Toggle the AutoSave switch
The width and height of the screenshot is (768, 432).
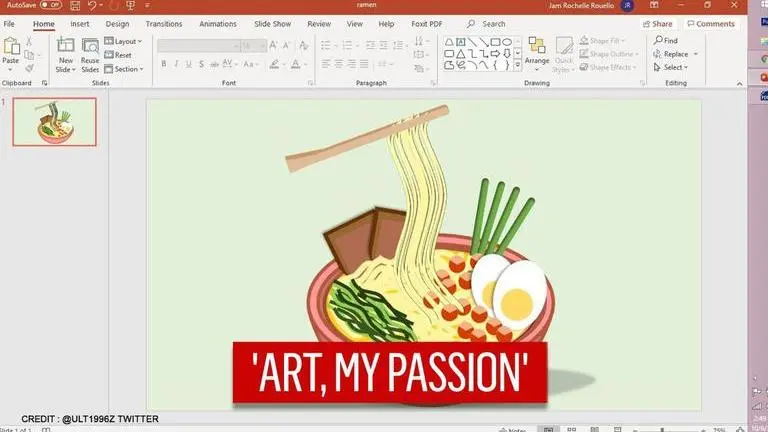click(x=51, y=5)
